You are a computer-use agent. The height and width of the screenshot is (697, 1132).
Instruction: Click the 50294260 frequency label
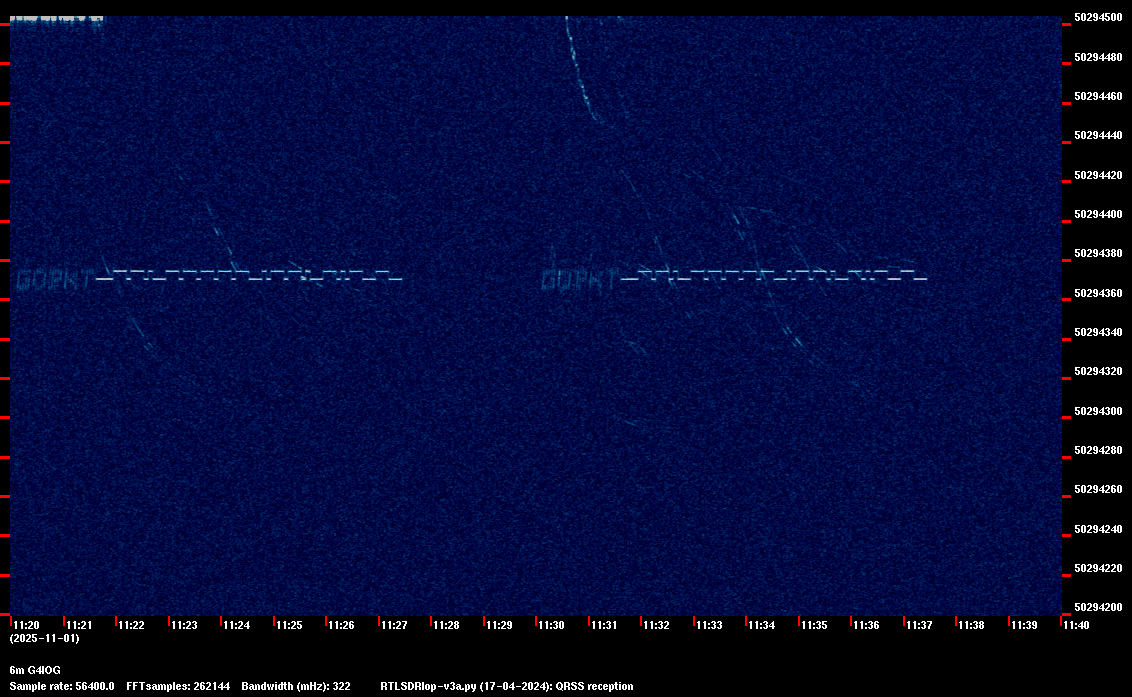1098,489
